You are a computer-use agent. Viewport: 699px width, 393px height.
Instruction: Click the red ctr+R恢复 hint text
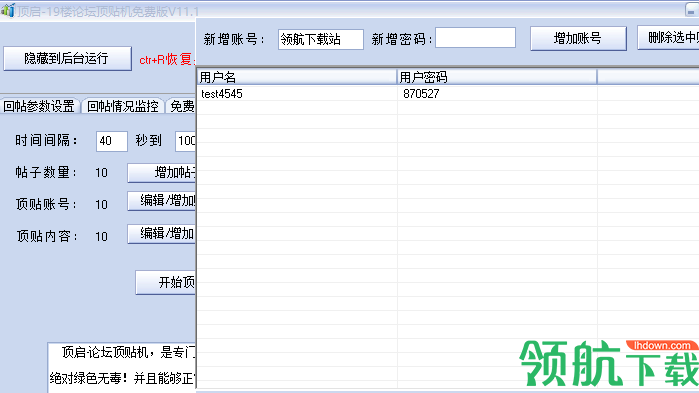tap(167, 59)
